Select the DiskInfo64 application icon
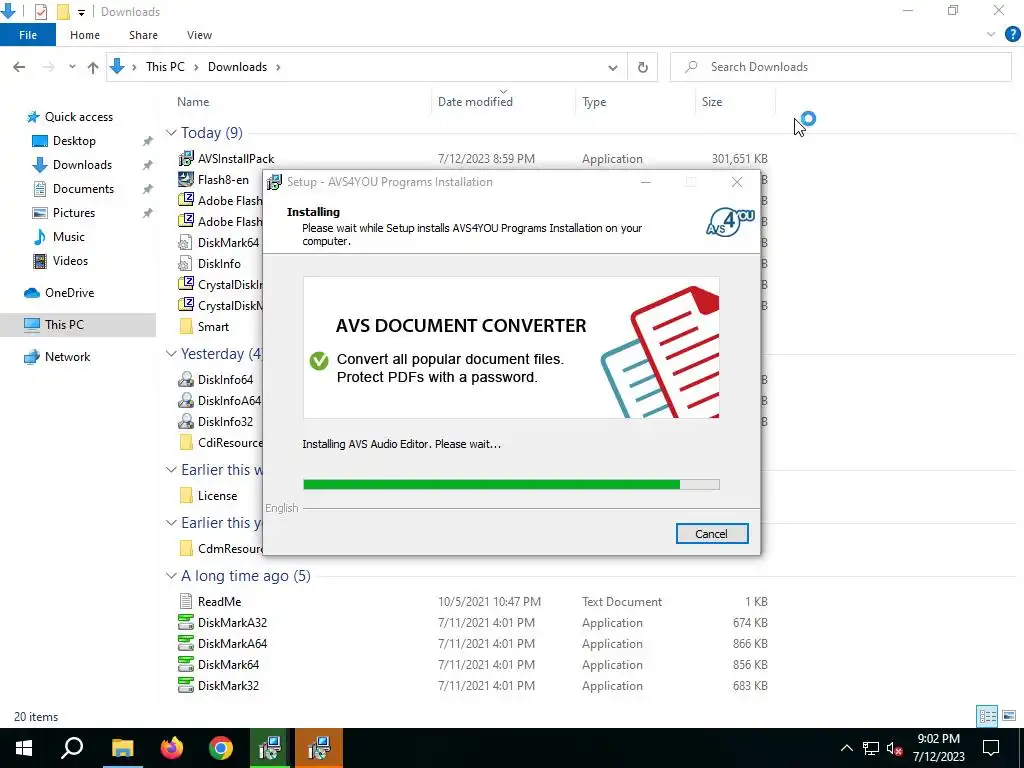The image size is (1024, 768). point(186,379)
